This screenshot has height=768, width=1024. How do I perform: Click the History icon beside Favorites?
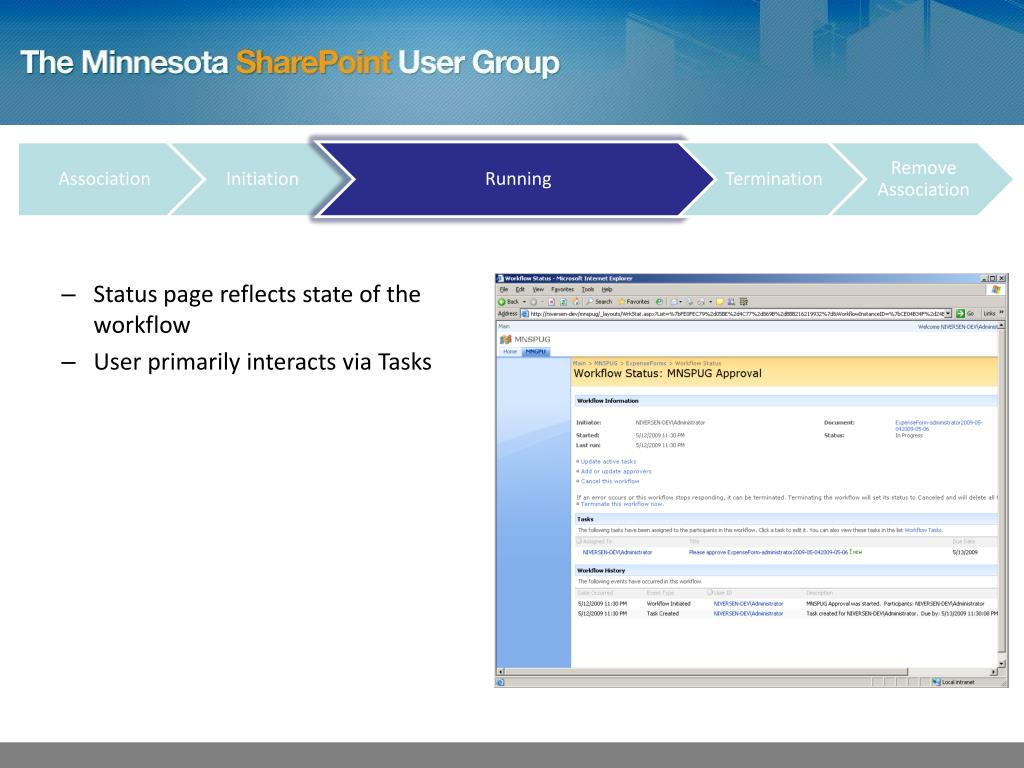pyautogui.click(x=659, y=302)
